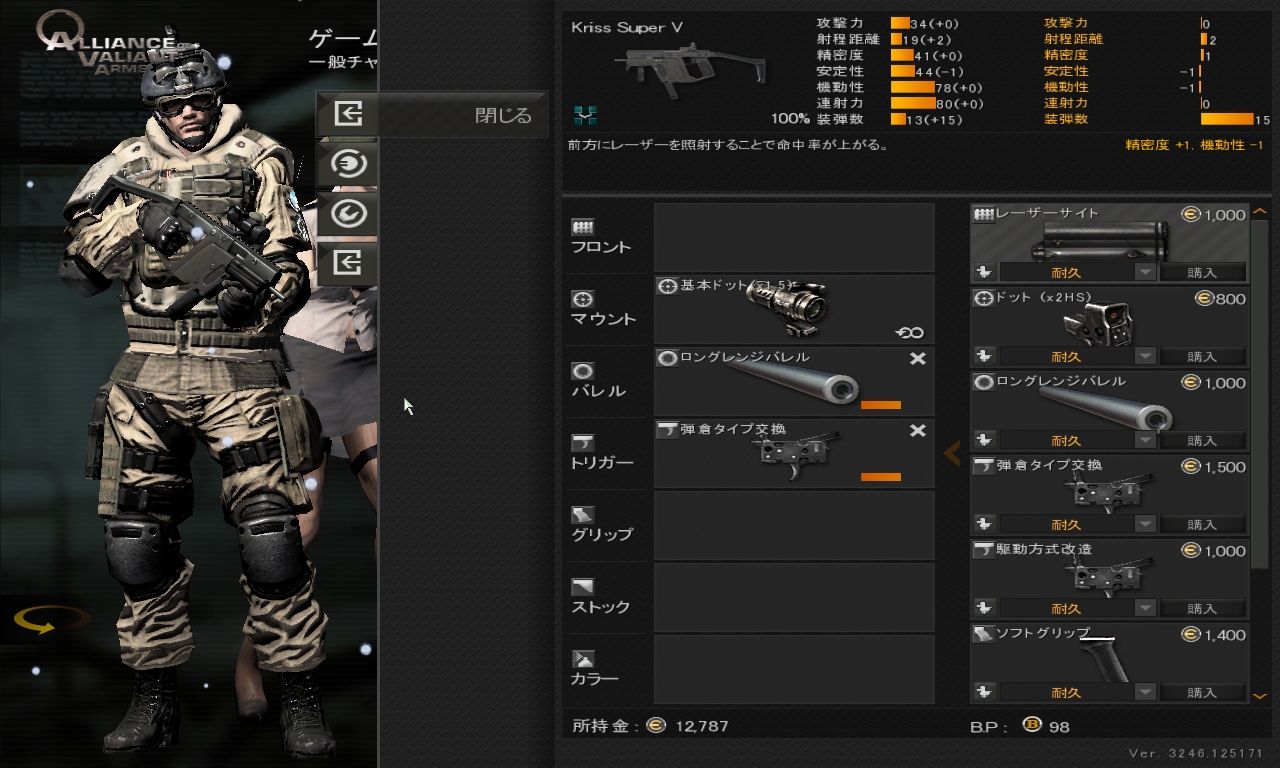1280x768 pixels.
Task: Click the second circular swap icon in sidebar
Action: click(347, 164)
